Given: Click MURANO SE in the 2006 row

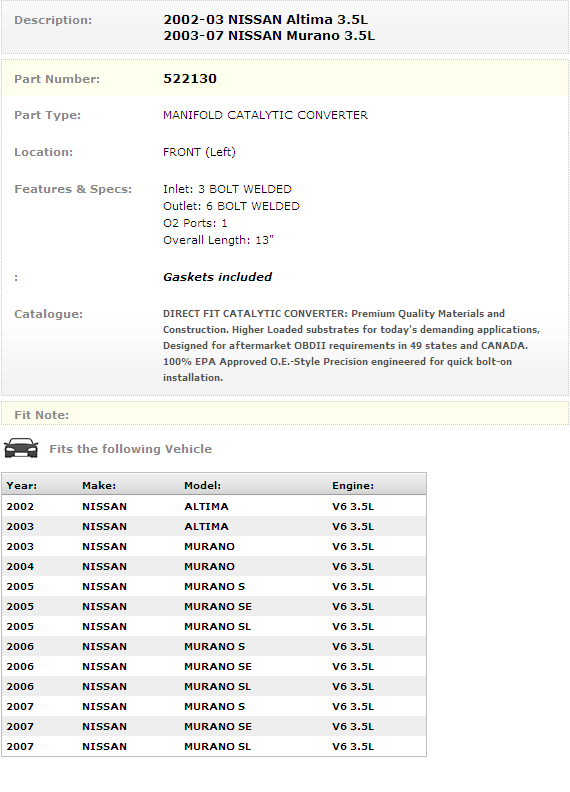Looking at the screenshot, I should click(218, 667).
